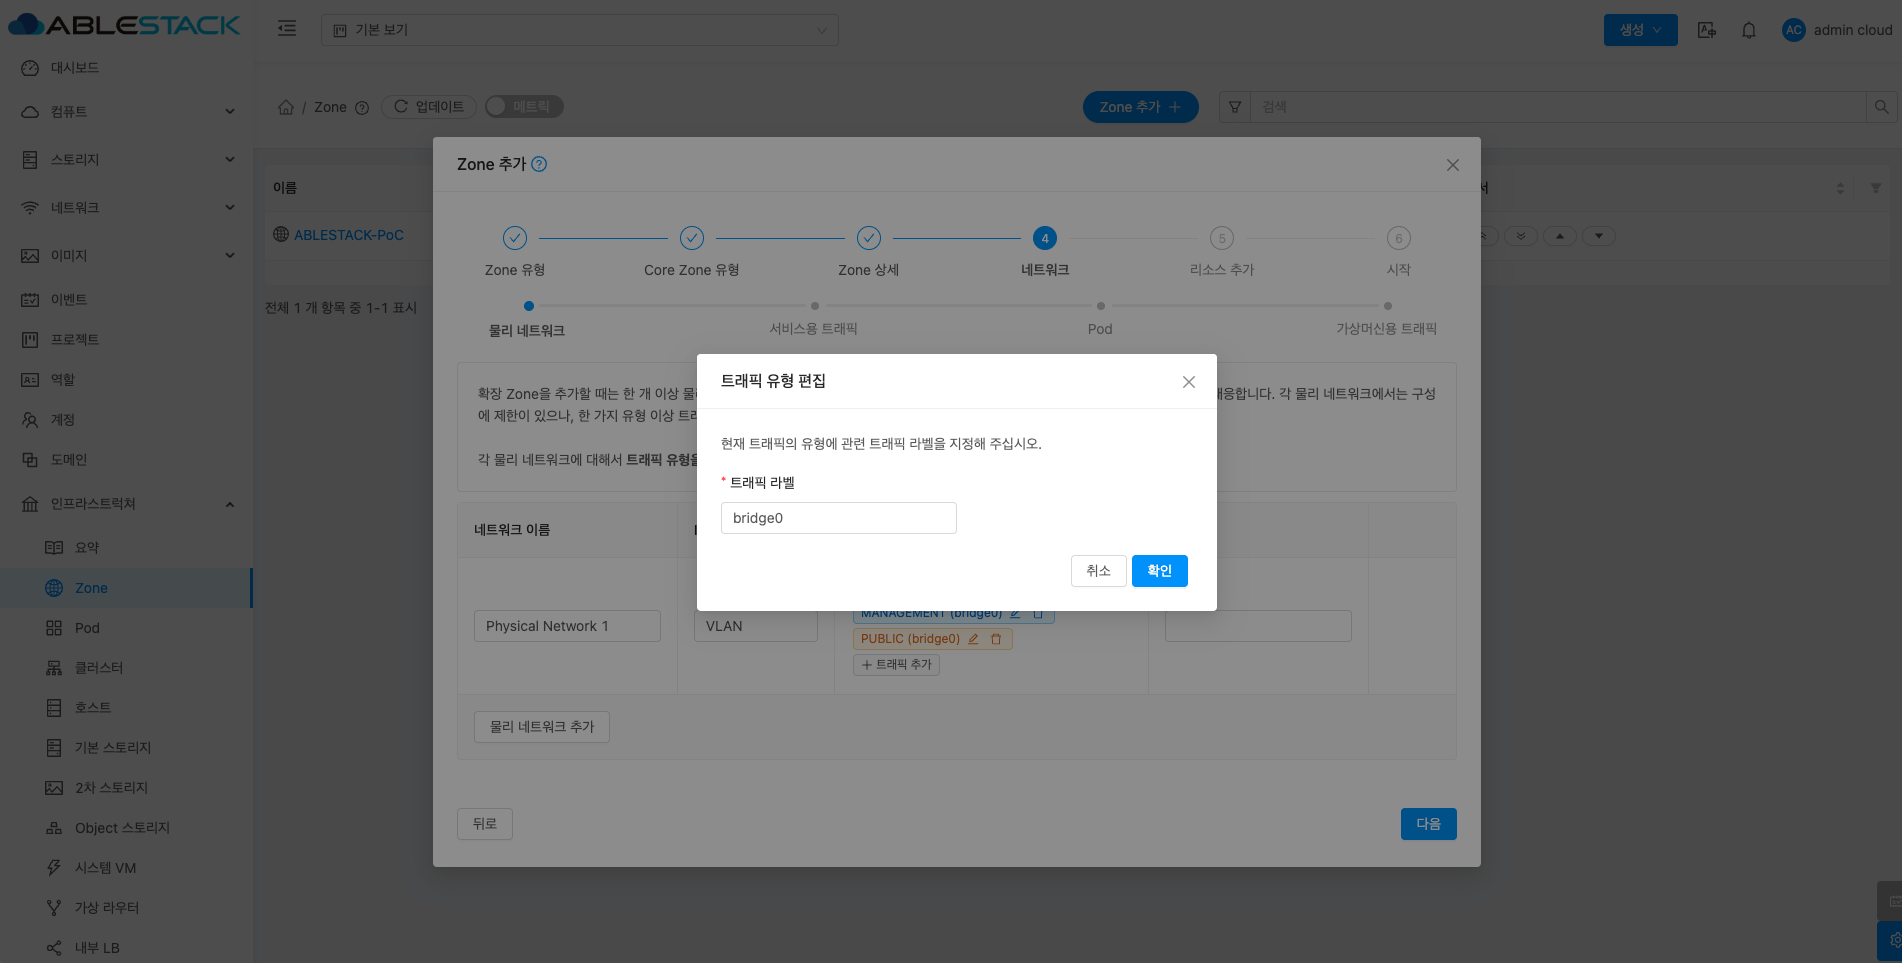Click the 대시보드 dashboard icon

tap(30, 68)
